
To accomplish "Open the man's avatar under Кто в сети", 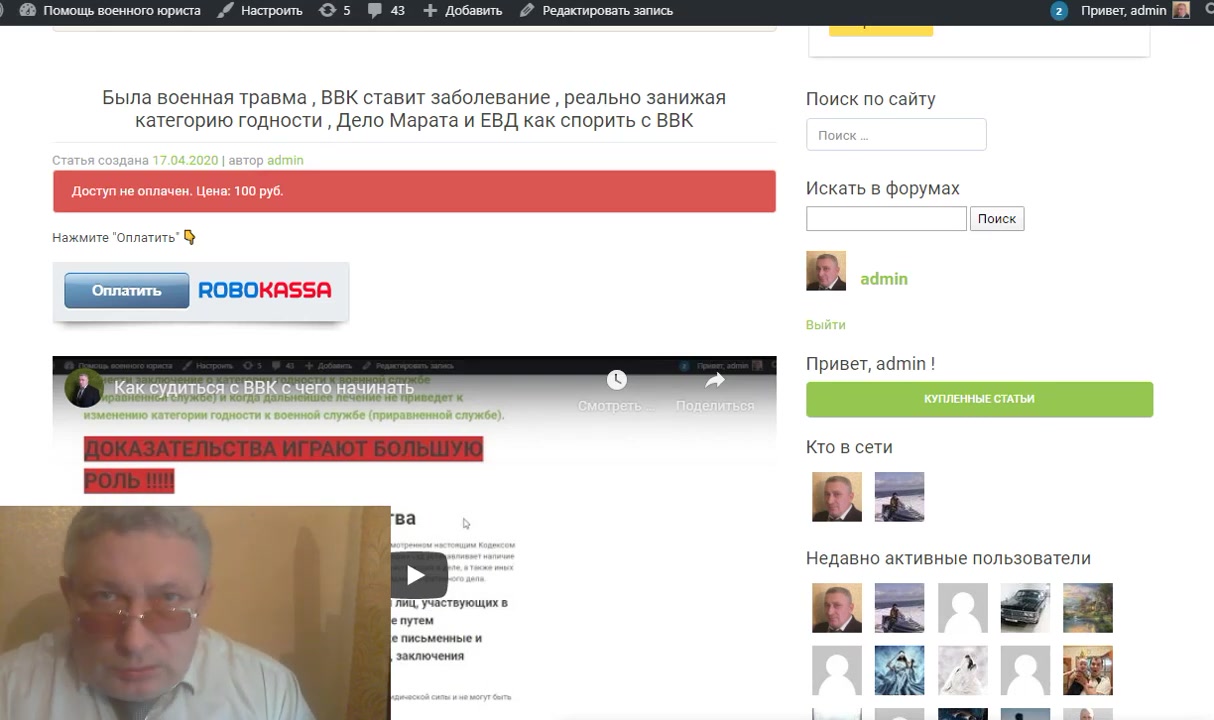I will (837, 497).
